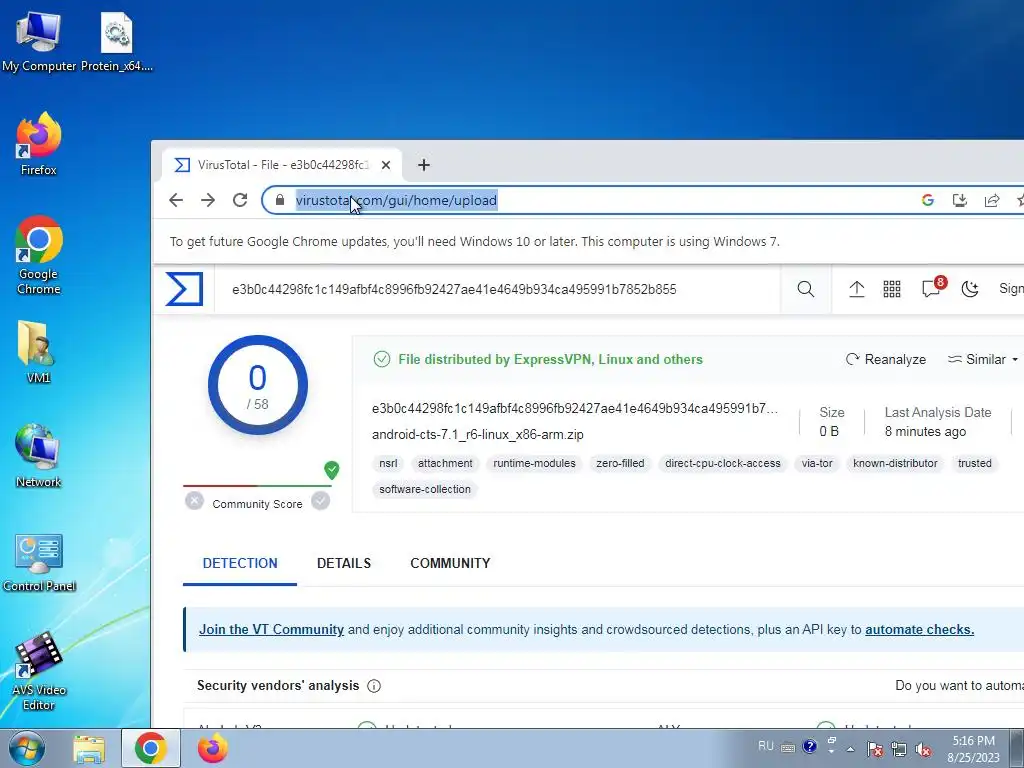Open My Computer desktop icon
Image resolution: width=1024 pixels, height=768 pixels.
coord(39,41)
